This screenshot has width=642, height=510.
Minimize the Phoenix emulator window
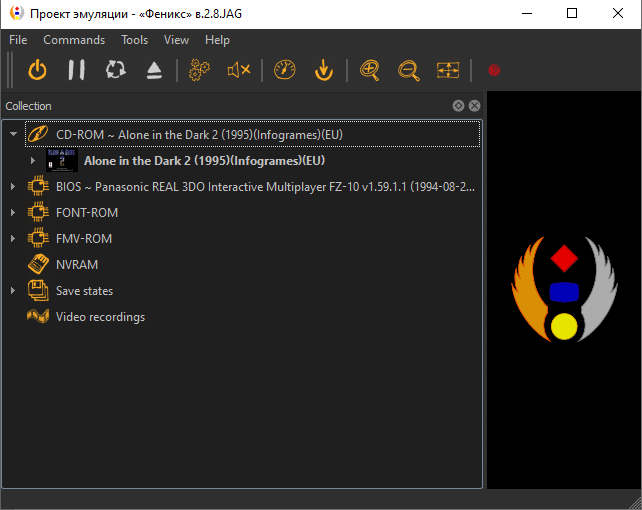pyautogui.click(x=527, y=14)
